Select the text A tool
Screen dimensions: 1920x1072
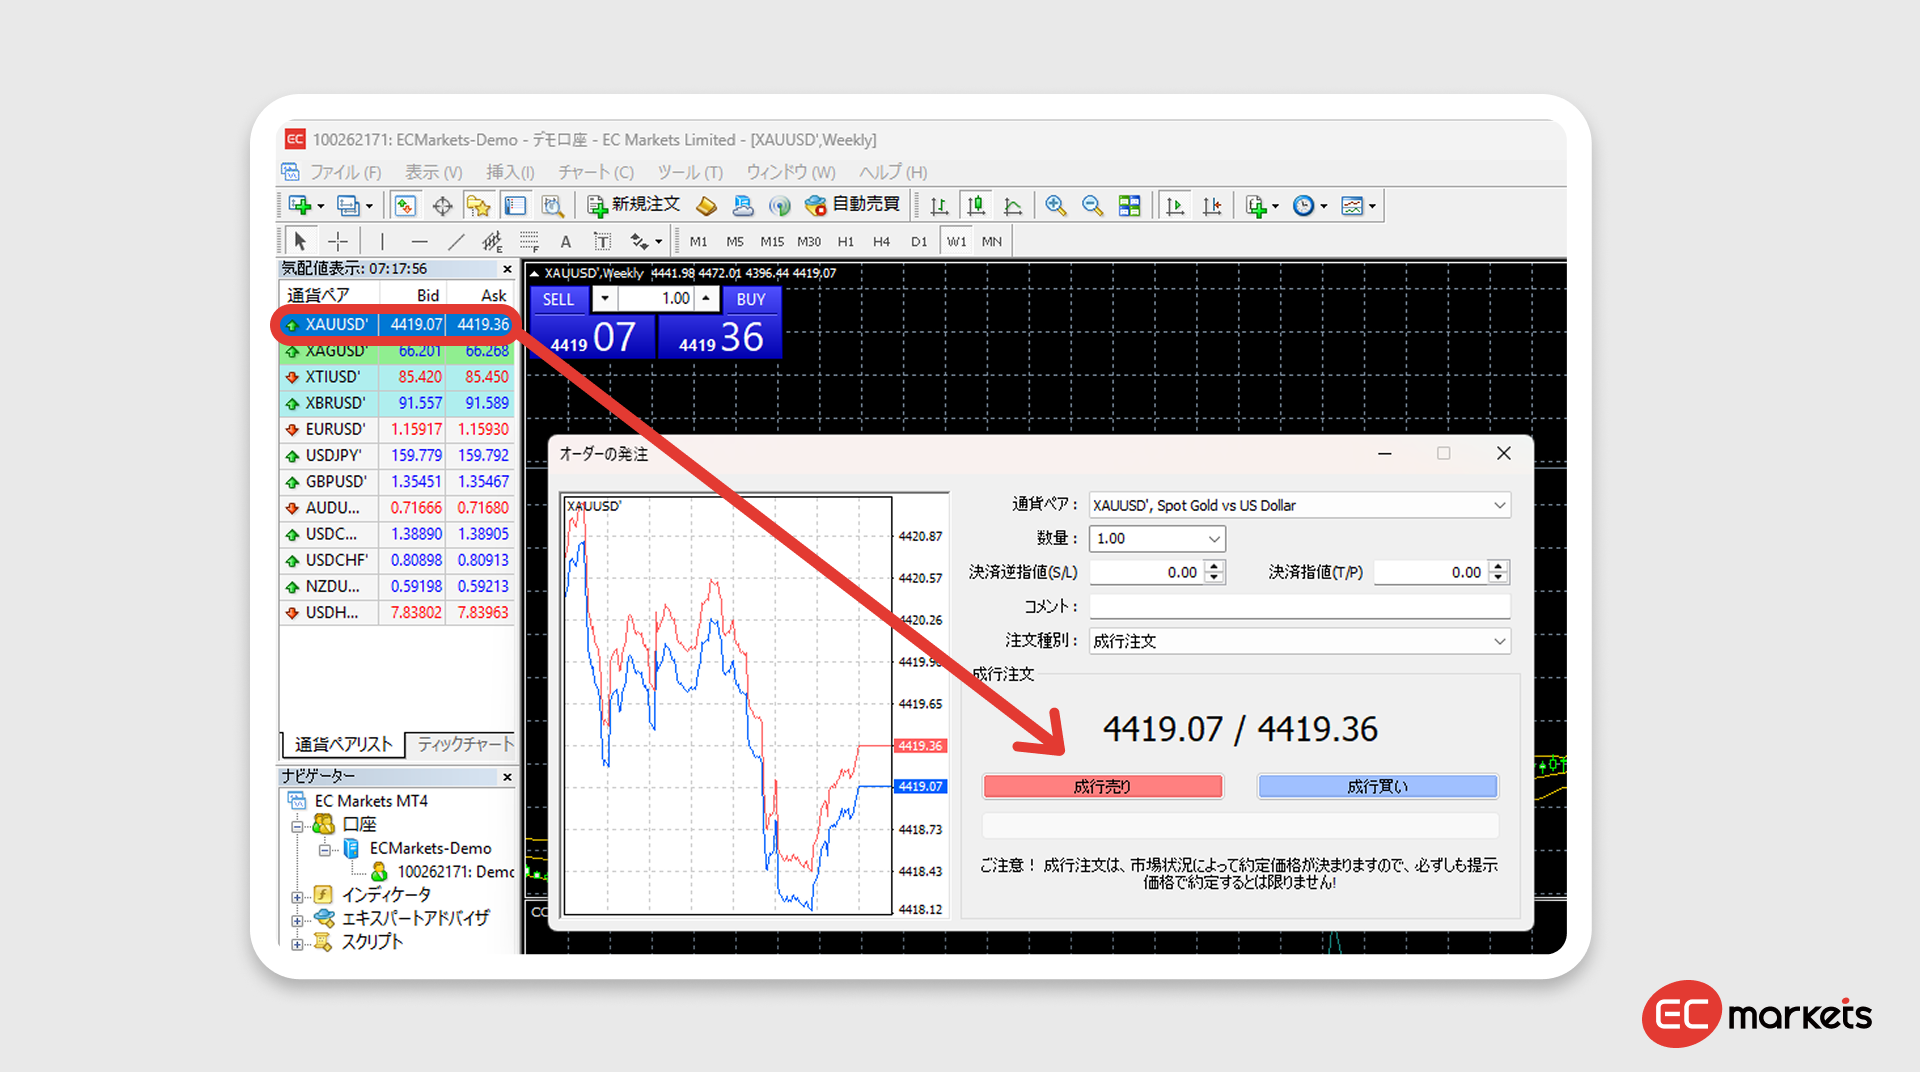click(565, 241)
